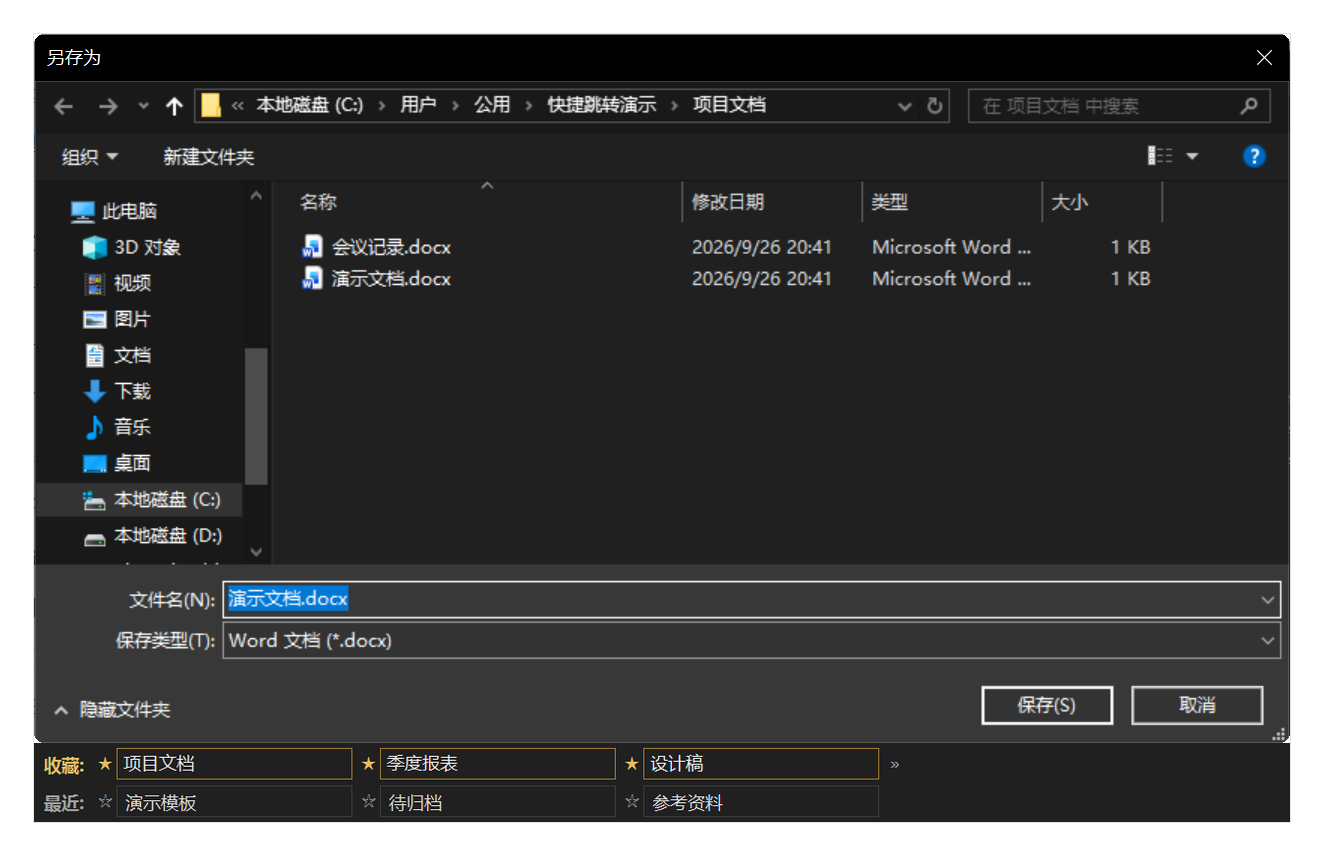Jump to 用户 in the address breadcrumb
This screenshot has width=1324, height=856.
418,105
